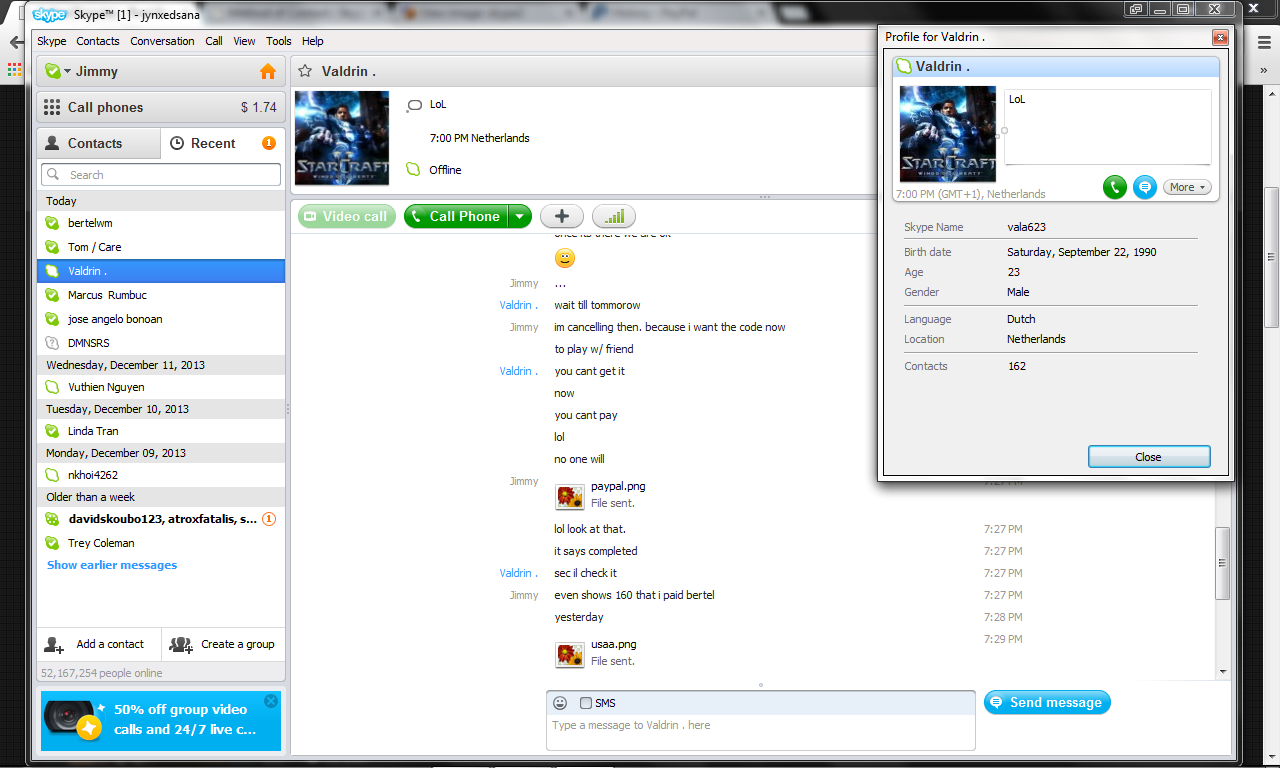Click Add a contact
Viewport: 1280px width, 768px height.
(99, 645)
